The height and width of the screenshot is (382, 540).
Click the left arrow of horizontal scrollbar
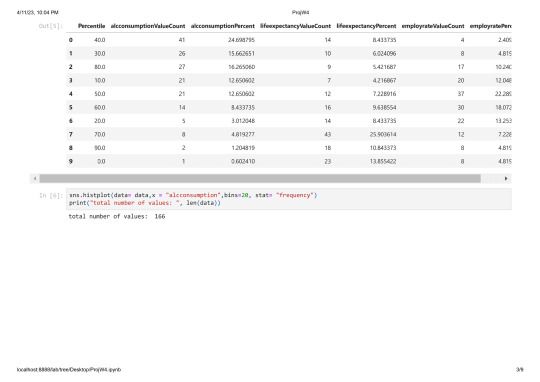35,178
